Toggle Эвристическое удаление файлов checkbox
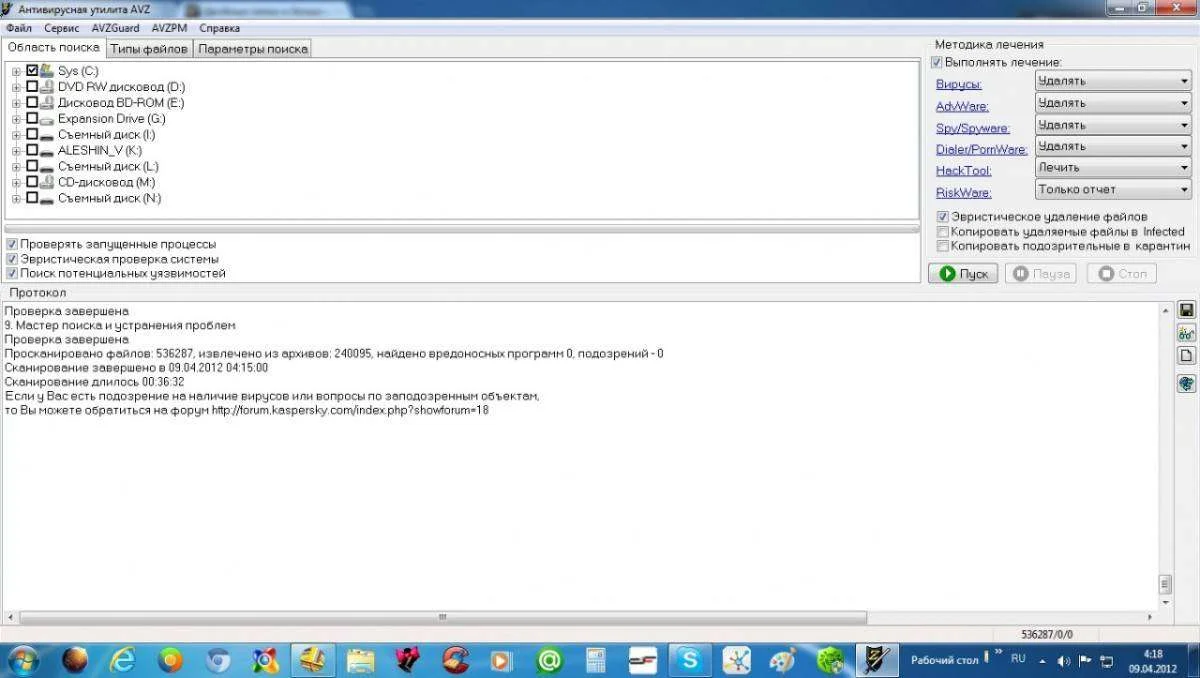 click(943, 216)
